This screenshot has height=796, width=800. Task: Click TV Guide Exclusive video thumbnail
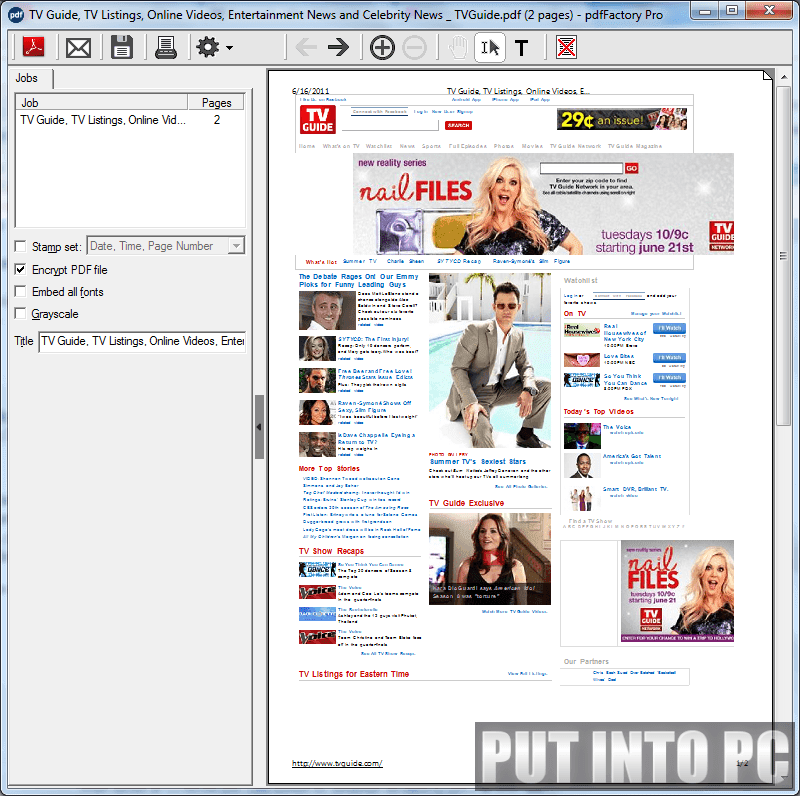click(490, 559)
